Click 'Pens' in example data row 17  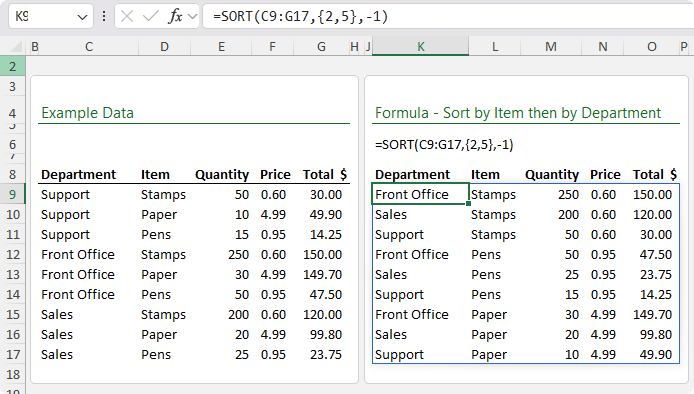156,355
